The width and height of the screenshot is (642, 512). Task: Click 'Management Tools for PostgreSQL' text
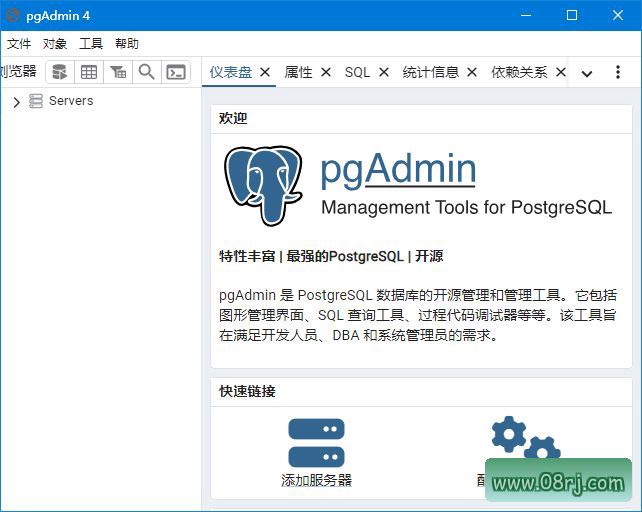467,208
